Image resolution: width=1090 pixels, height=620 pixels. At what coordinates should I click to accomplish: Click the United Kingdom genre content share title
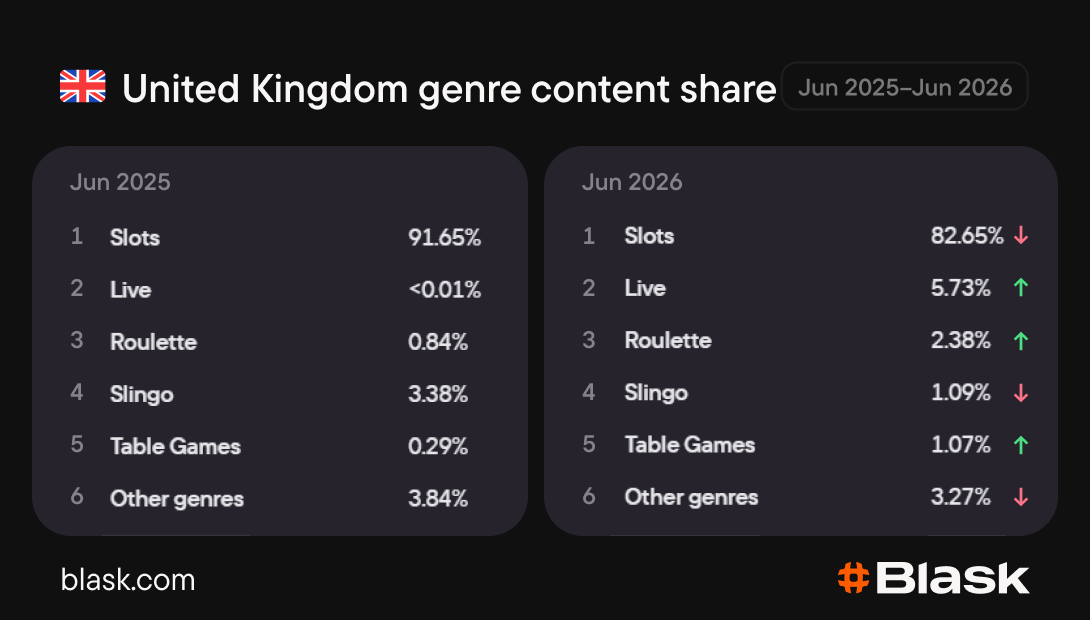pyautogui.click(x=449, y=89)
